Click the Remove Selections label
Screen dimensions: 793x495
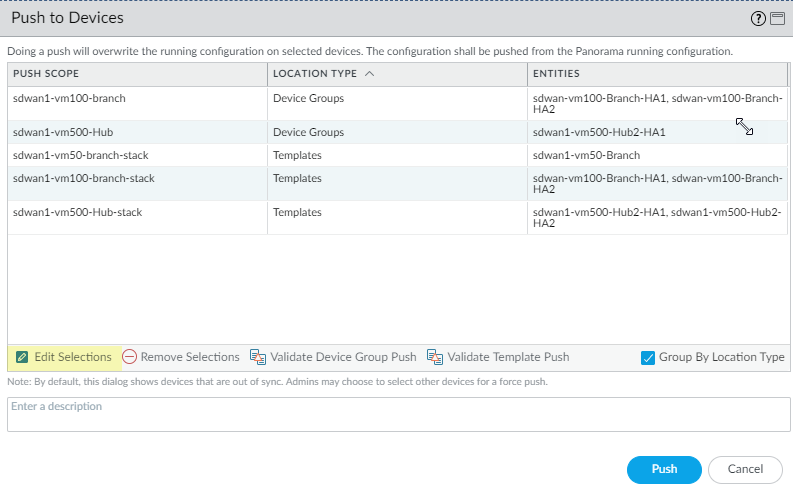[190, 357]
